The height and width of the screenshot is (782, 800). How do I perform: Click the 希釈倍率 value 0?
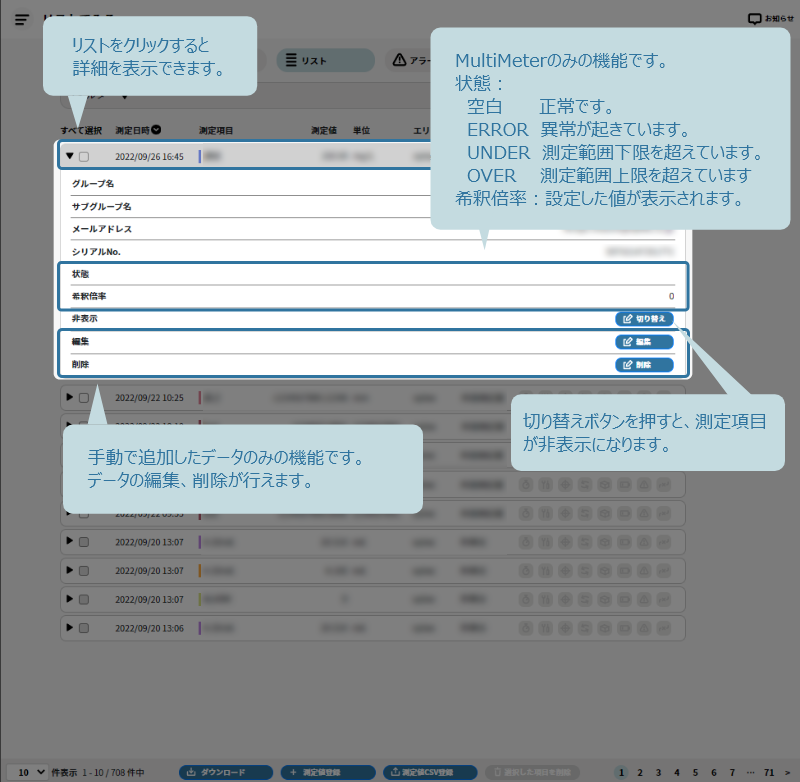click(671, 296)
